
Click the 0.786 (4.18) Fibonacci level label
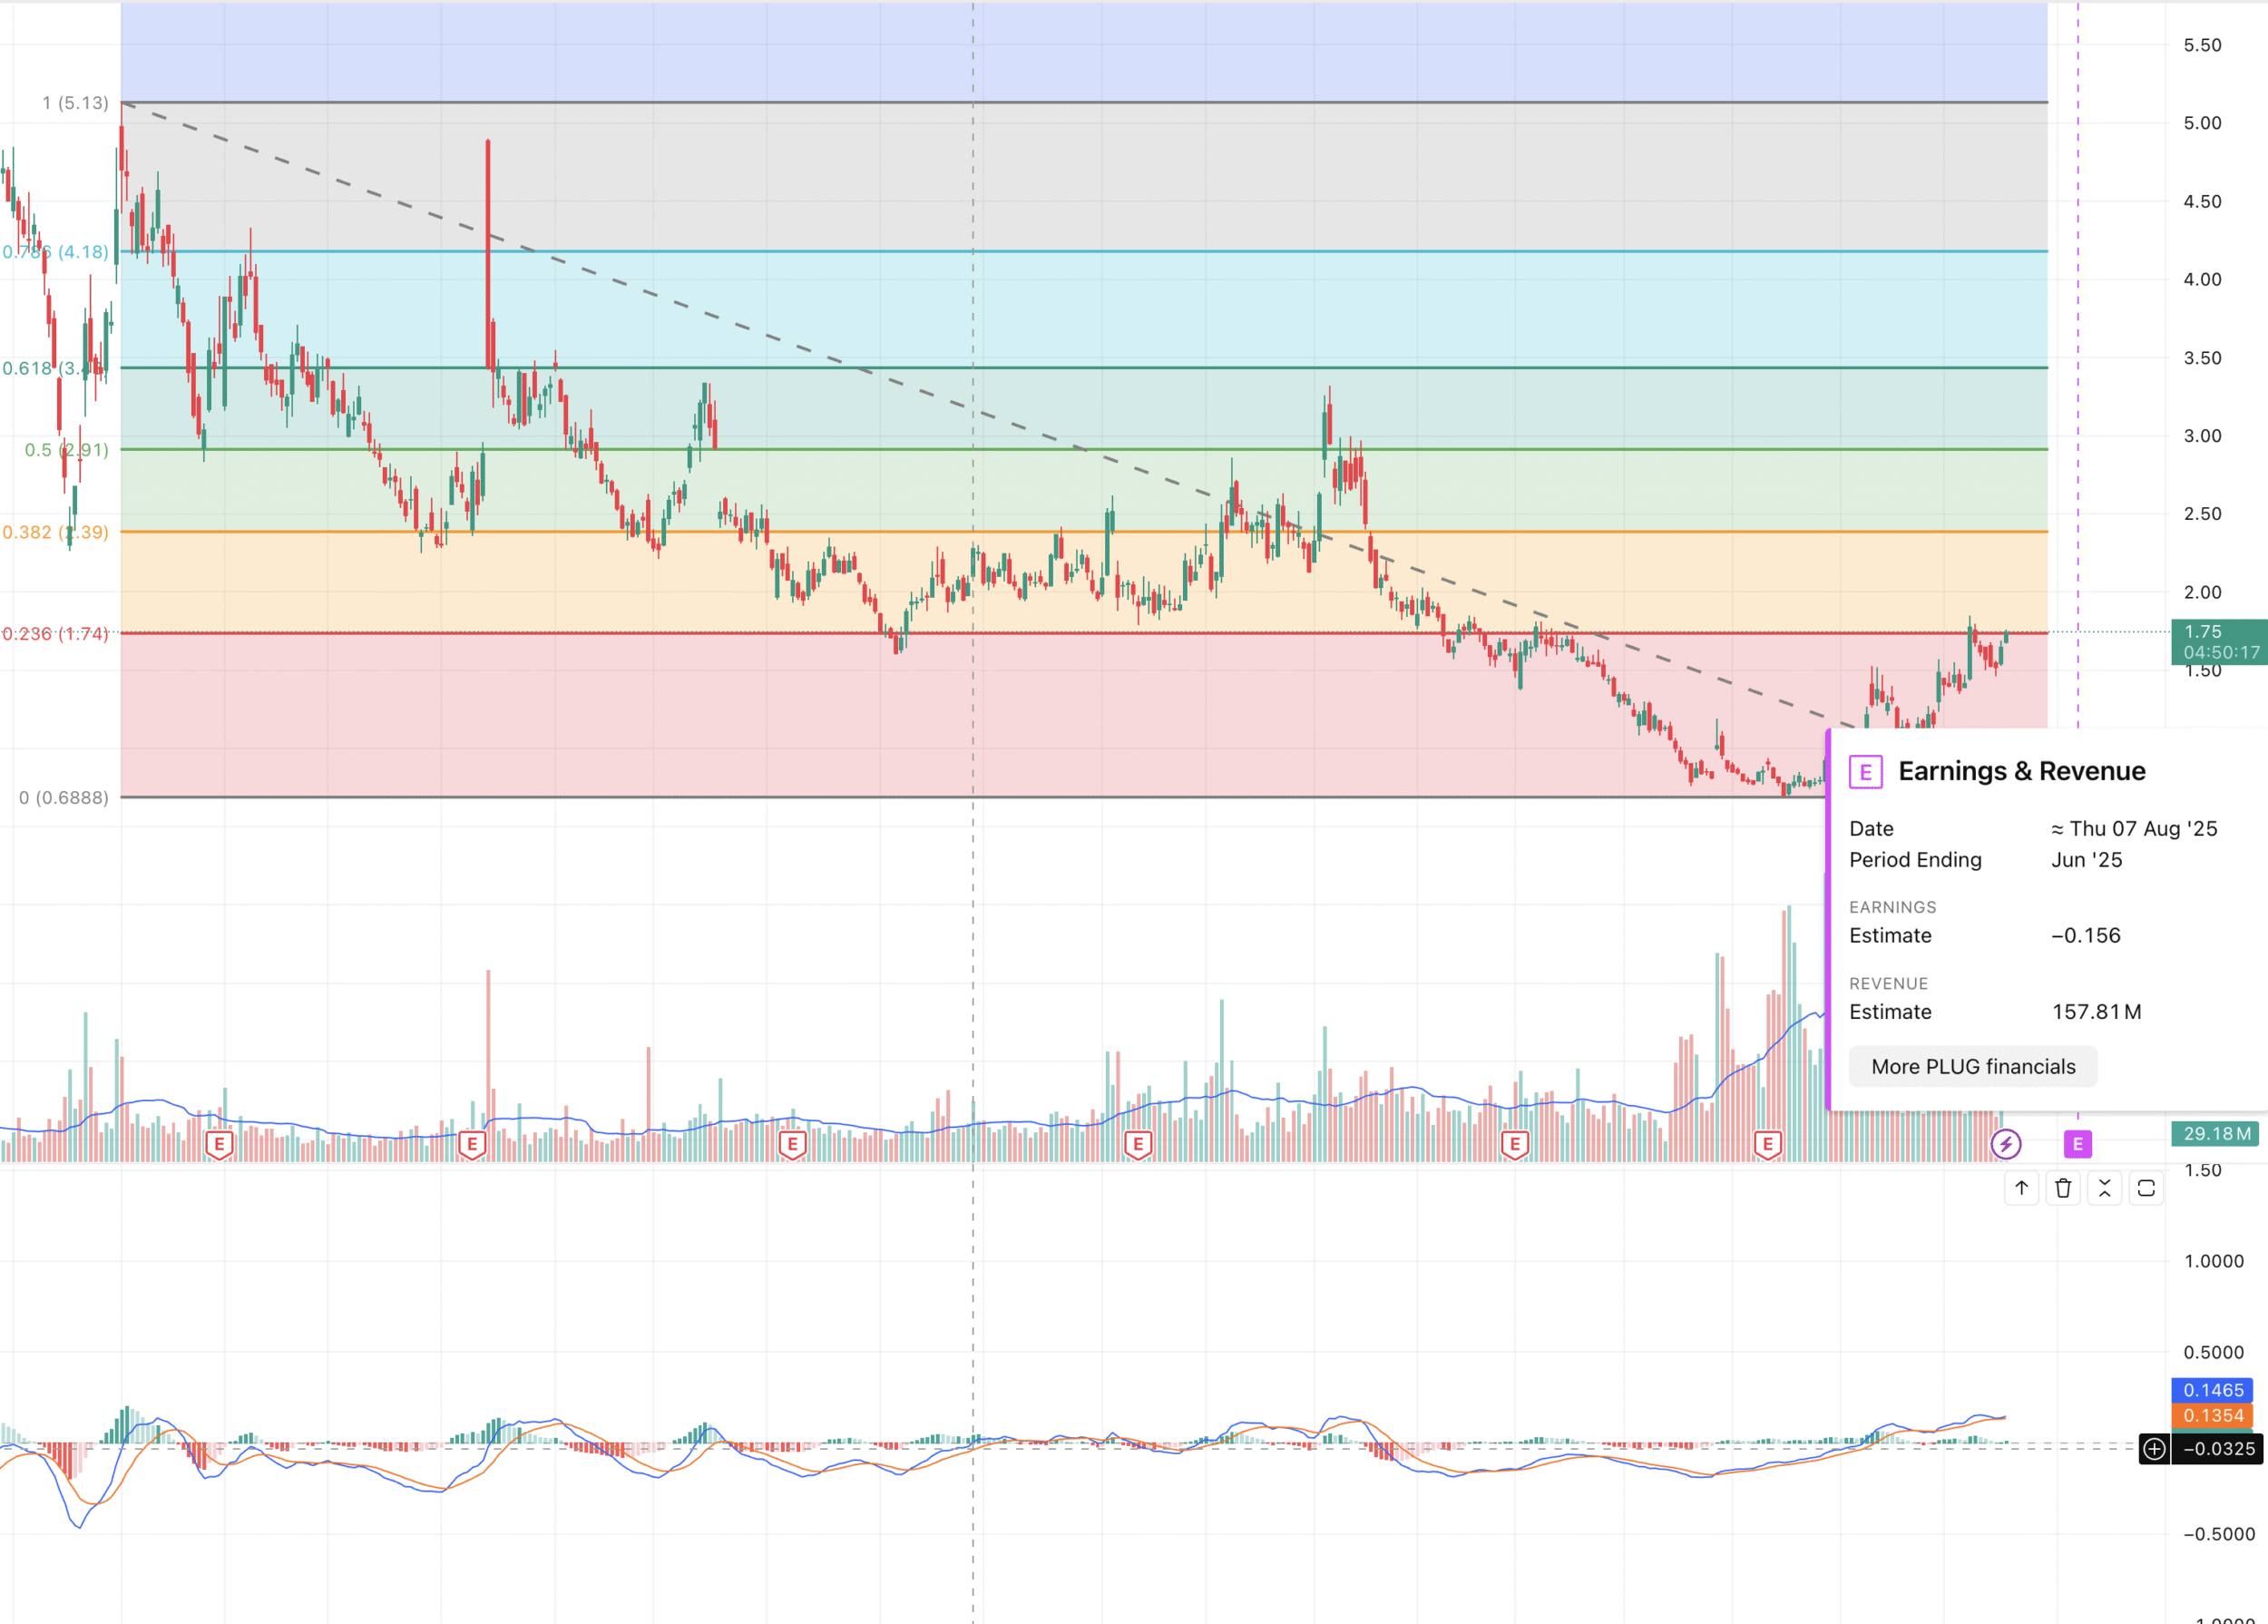(56, 252)
